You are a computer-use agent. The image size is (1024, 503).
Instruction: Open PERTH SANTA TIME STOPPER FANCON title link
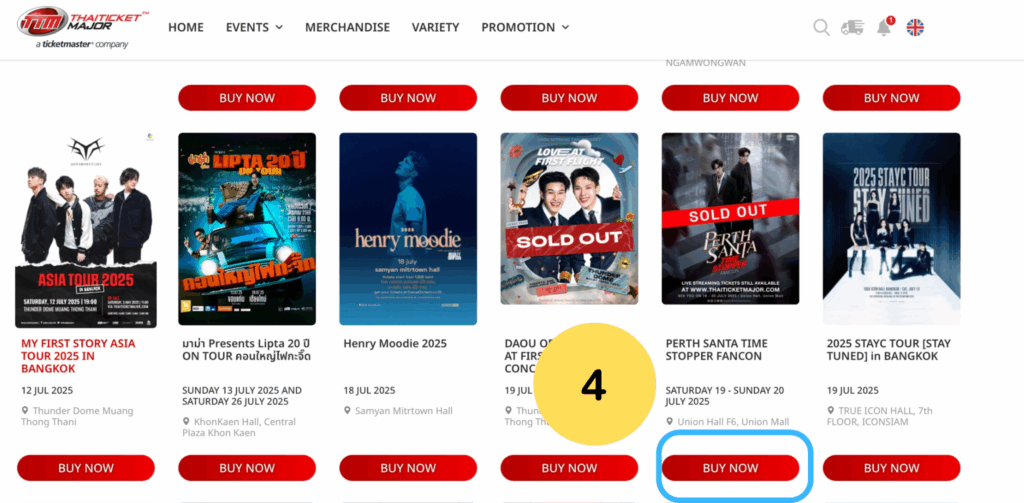tap(716, 349)
